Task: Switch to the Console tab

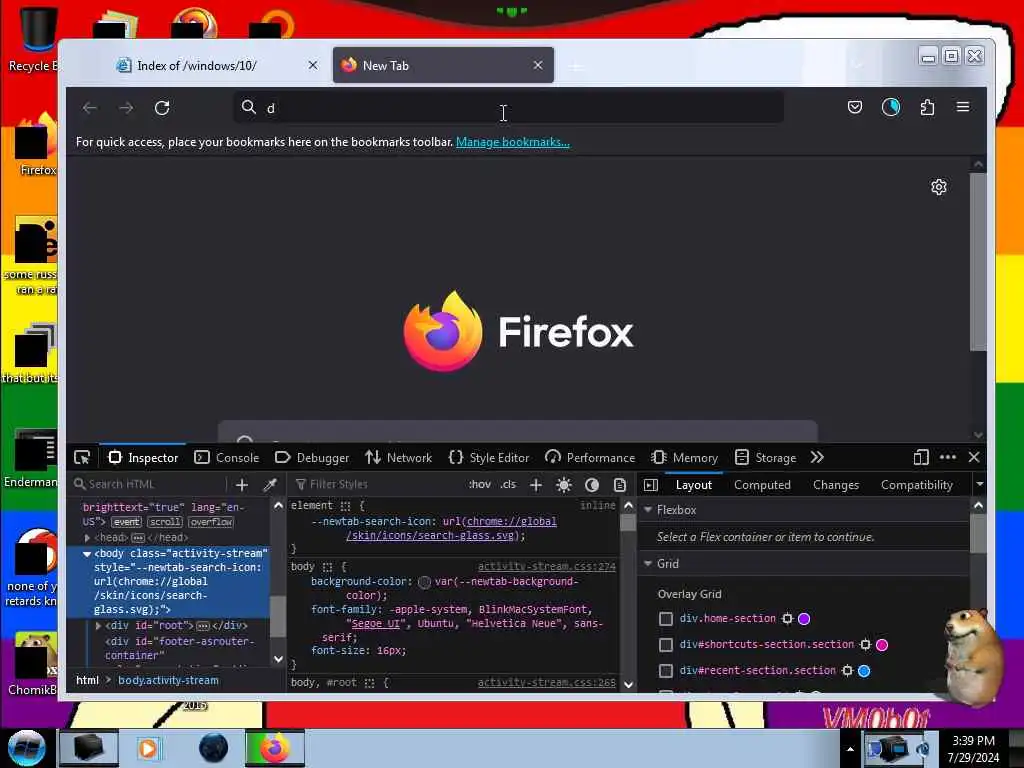Action: [227, 458]
